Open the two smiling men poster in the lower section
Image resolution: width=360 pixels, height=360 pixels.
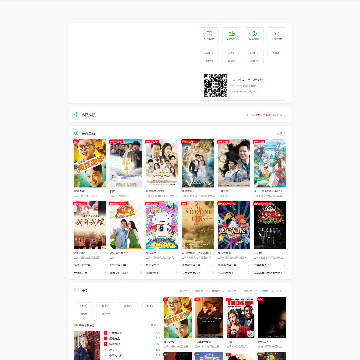tap(178, 318)
